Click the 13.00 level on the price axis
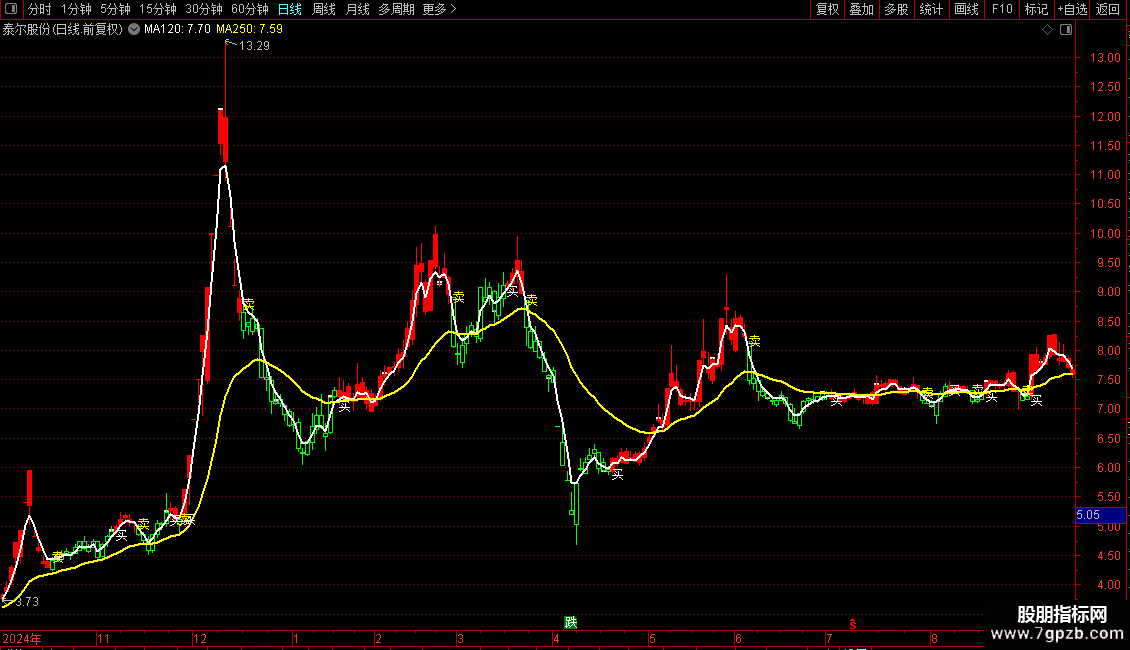Viewport: 1130px width, 650px height. pos(1105,58)
